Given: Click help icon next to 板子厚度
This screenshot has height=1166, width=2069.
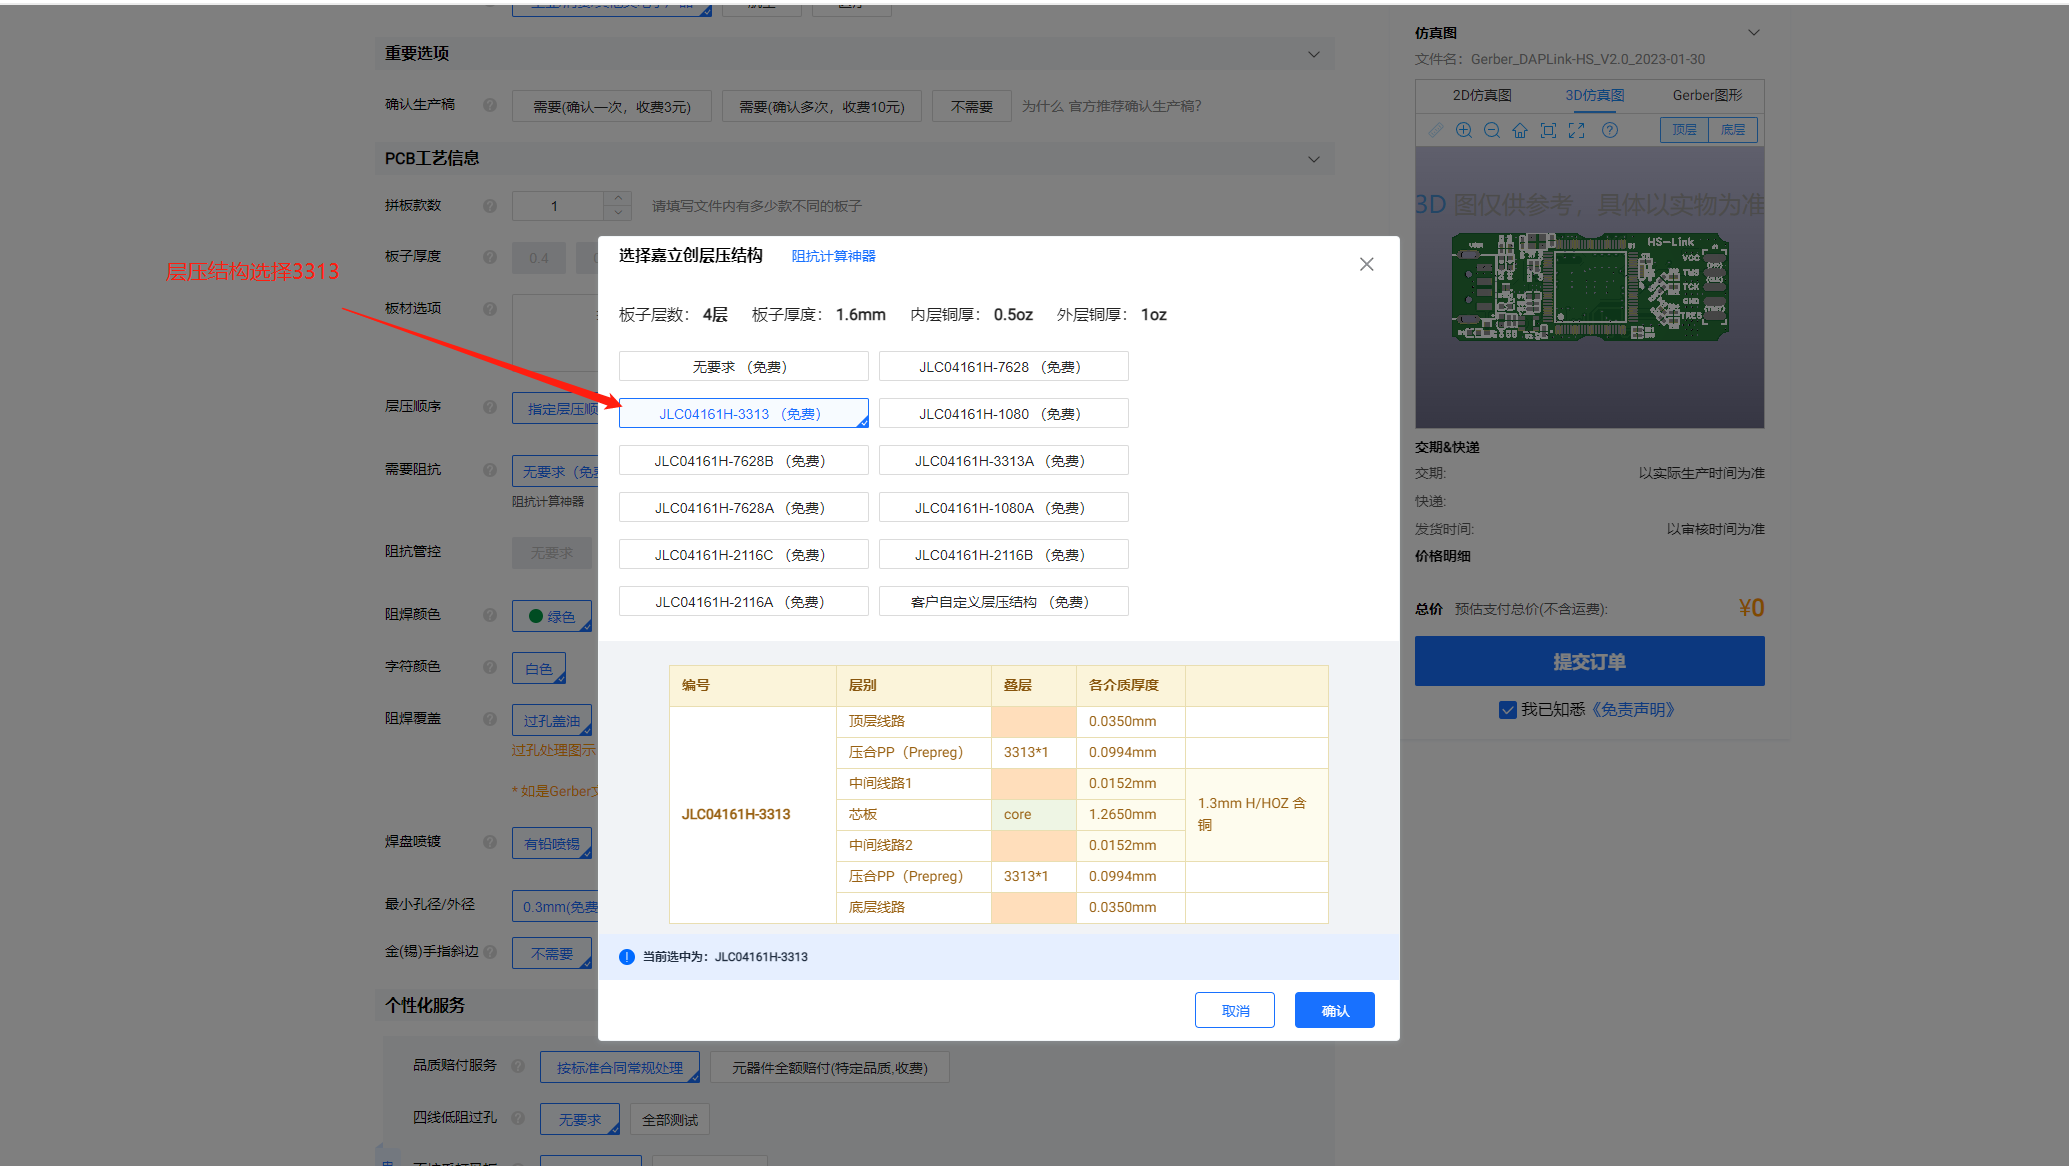Looking at the screenshot, I should [x=490, y=257].
